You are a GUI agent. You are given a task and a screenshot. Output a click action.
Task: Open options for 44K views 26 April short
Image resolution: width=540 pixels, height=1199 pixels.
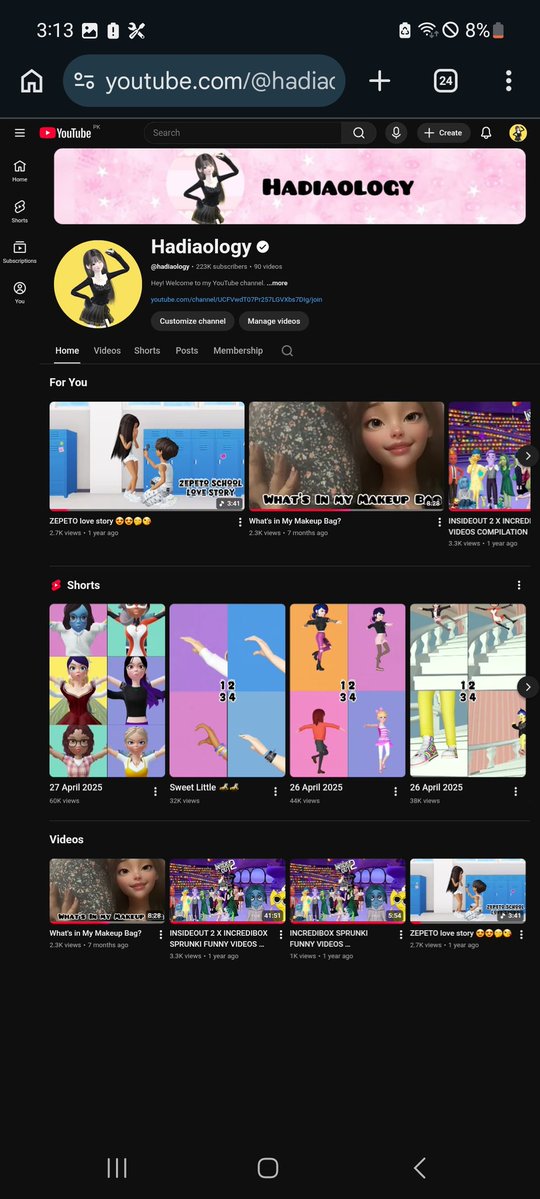[395, 791]
